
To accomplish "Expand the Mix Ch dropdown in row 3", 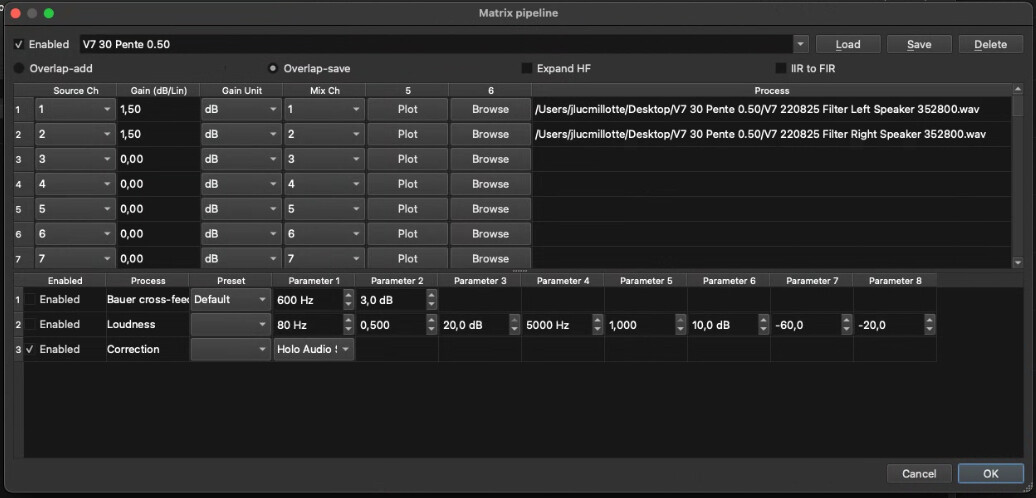I will point(356,159).
